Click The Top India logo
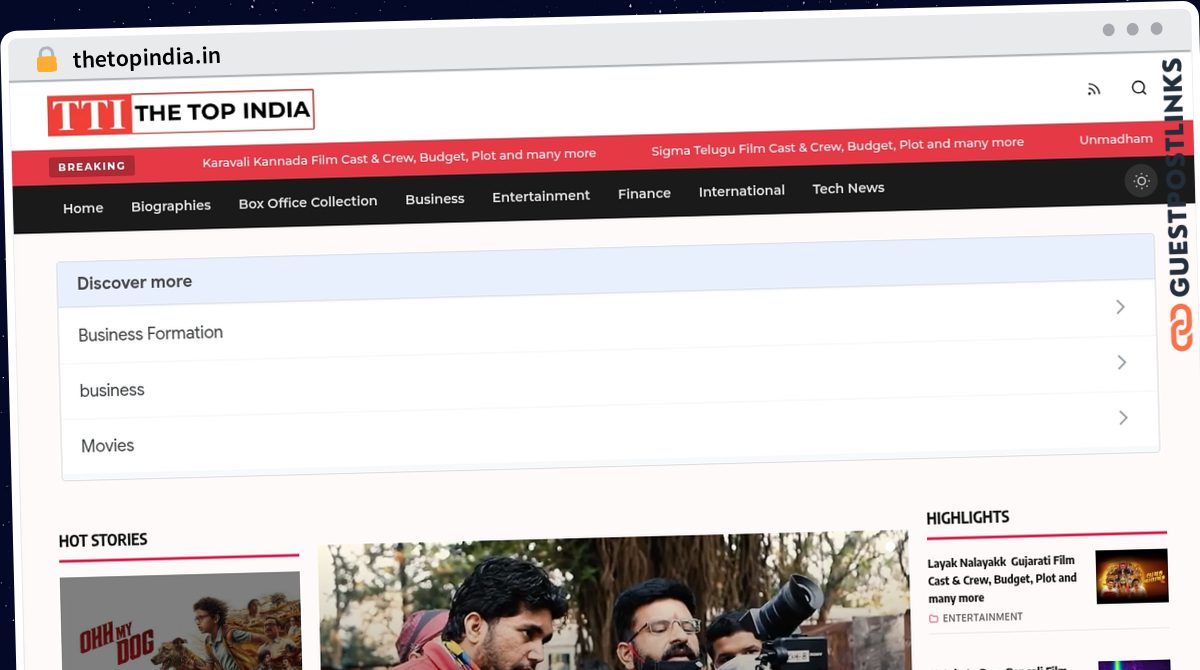1200x670 pixels. (181, 112)
